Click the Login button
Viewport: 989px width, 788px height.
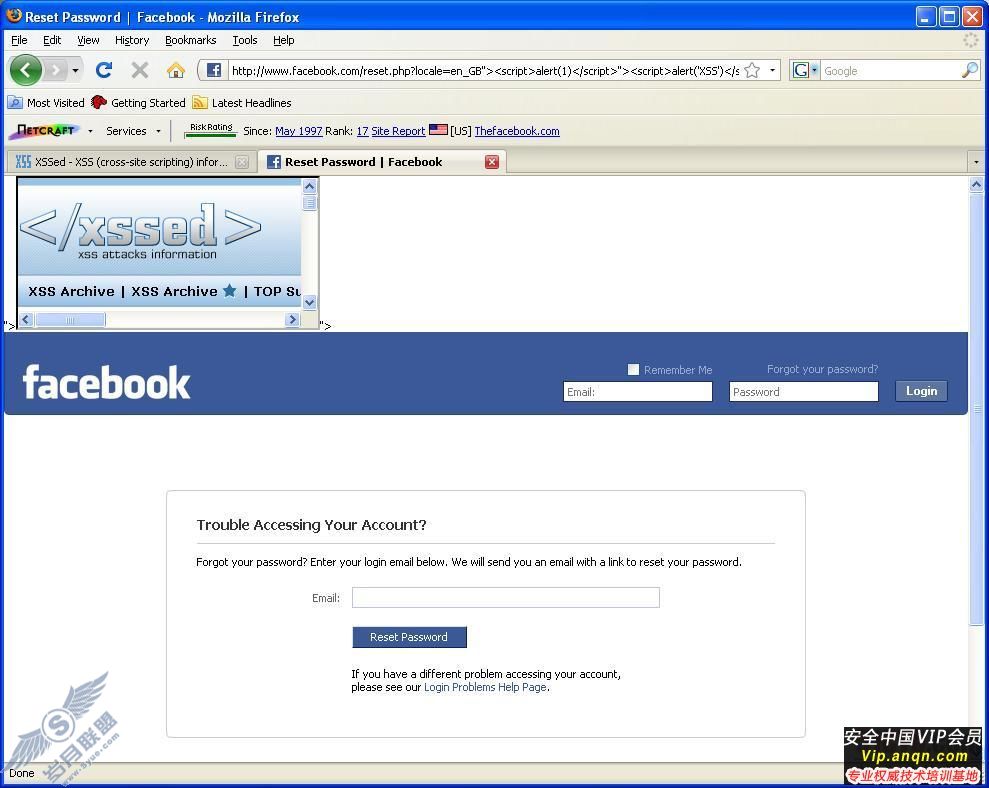pyautogui.click(x=922, y=391)
